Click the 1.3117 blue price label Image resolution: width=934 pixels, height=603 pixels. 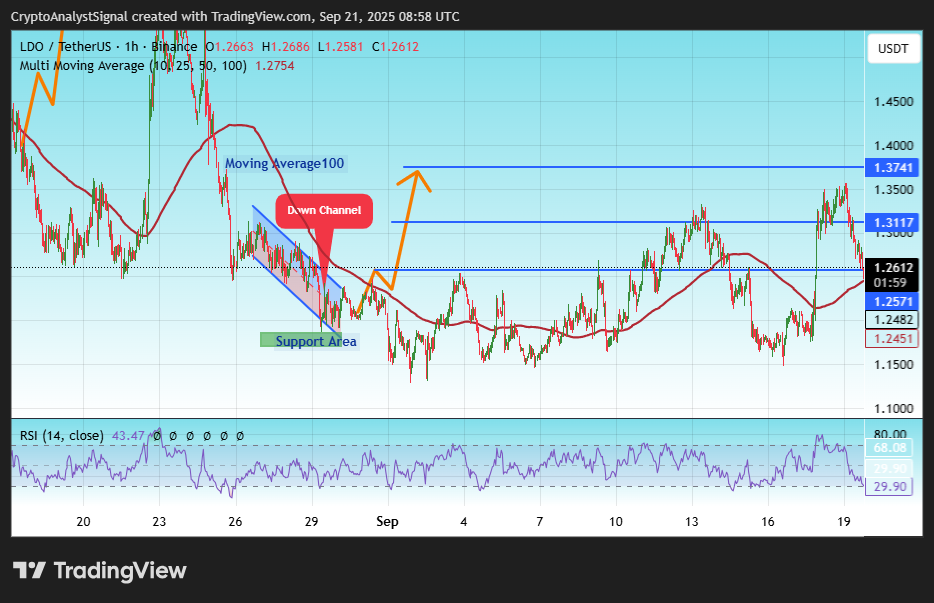pyautogui.click(x=892, y=223)
